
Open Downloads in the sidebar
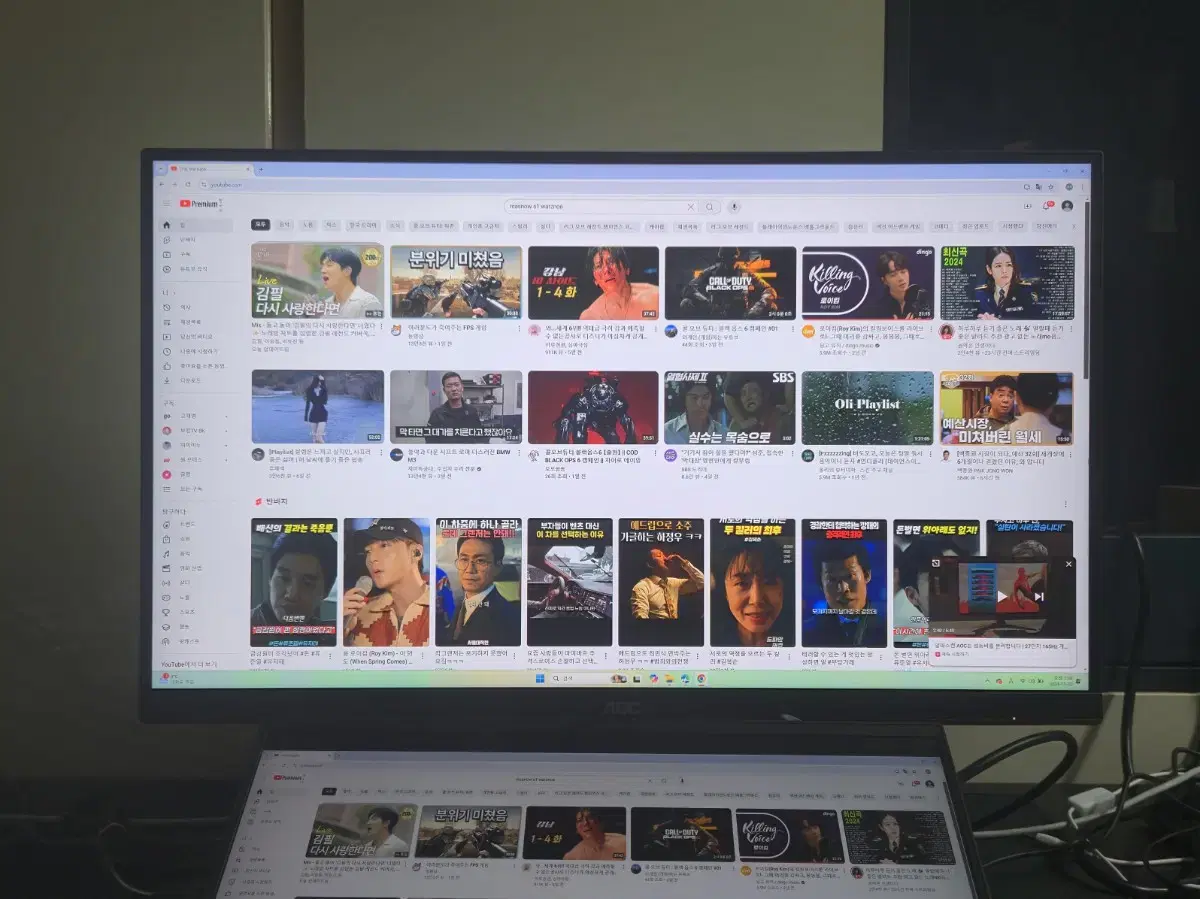(x=193, y=380)
